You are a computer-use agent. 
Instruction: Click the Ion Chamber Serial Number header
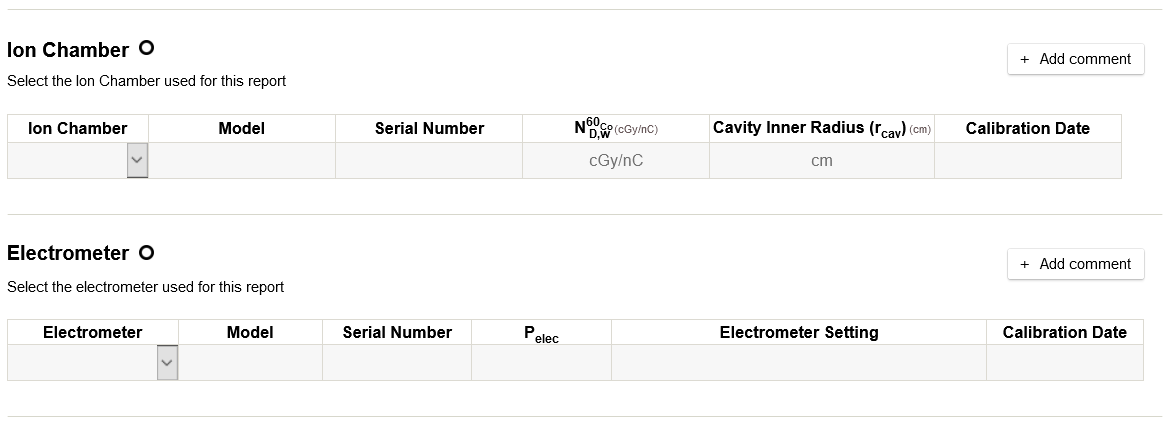coord(428,128)
